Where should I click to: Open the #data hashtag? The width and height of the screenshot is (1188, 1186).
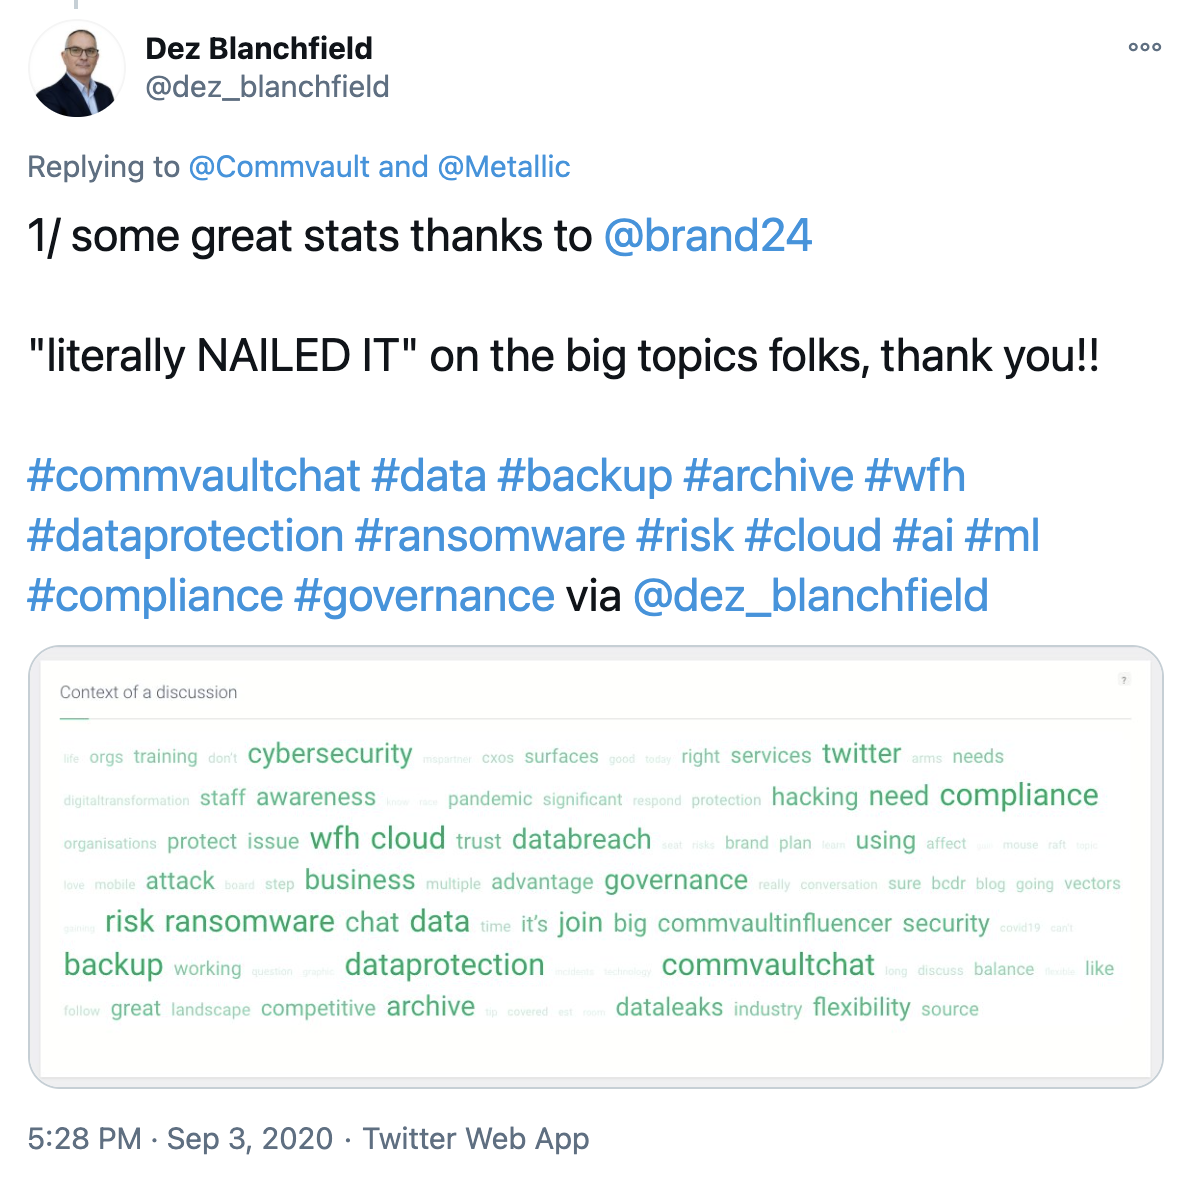pos(429,476)
